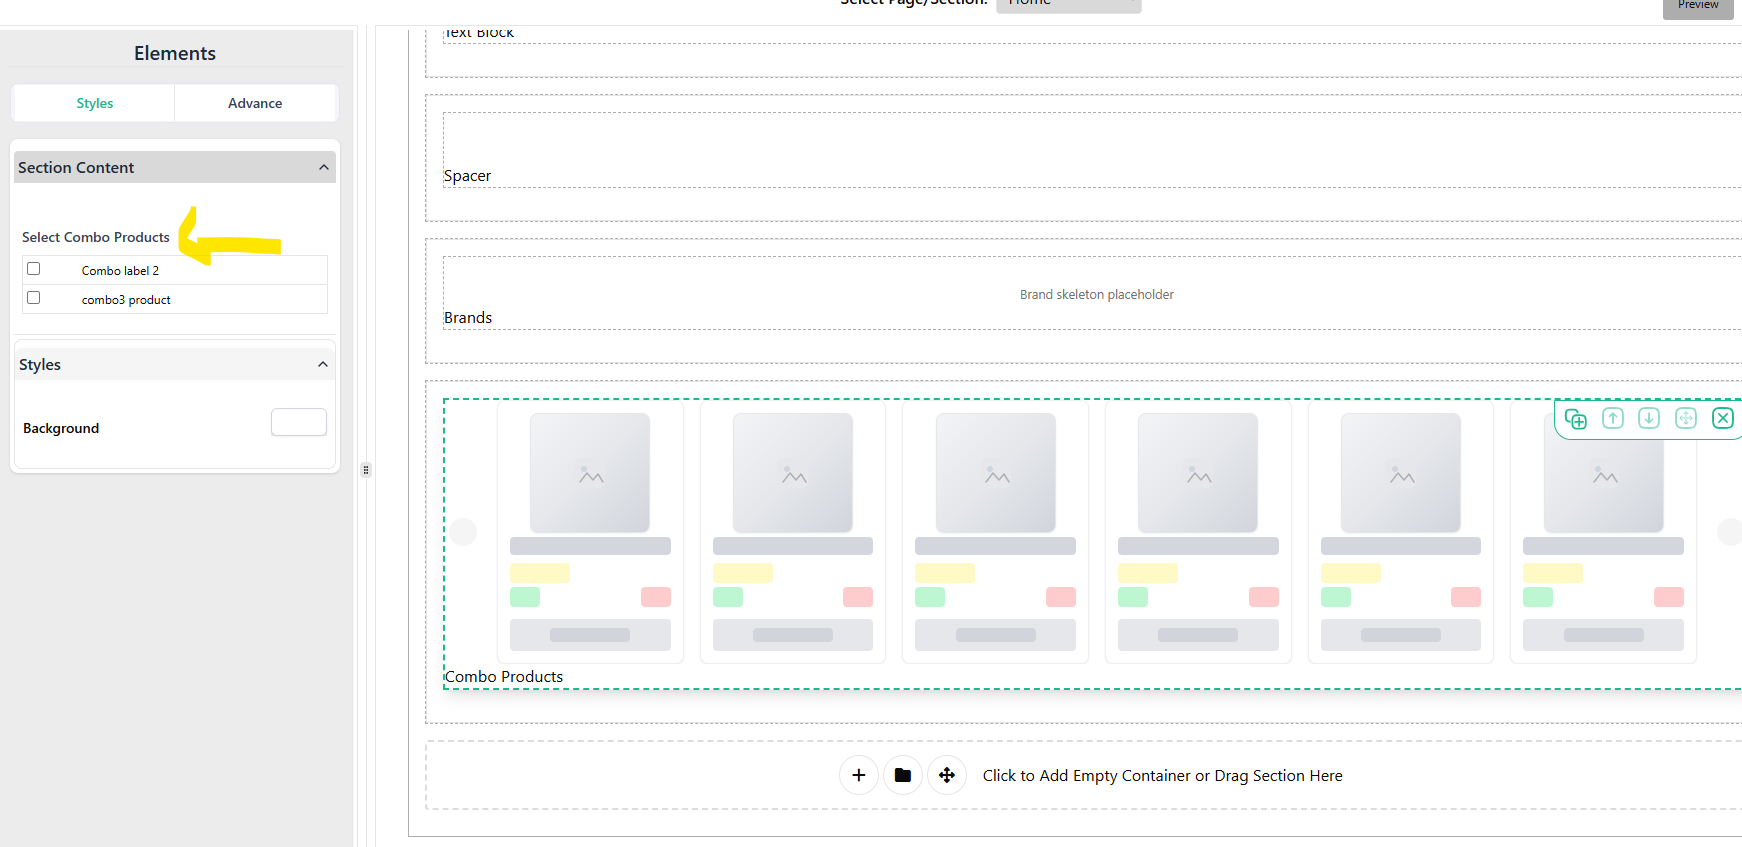The height and width of the screenshot is (847, 1742).
Task: Click the Background label text
Action: coord(61,428)
